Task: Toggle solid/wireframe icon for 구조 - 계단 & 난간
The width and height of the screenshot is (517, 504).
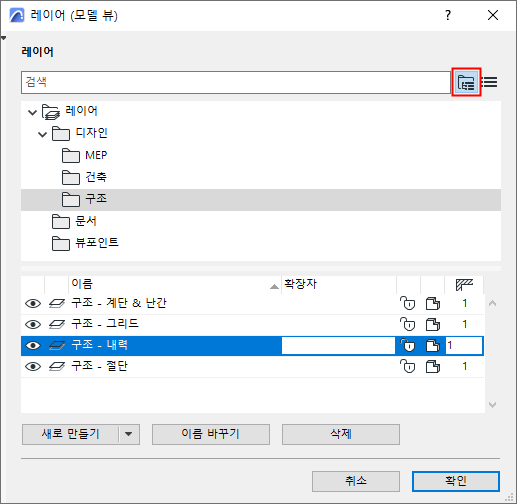Action: 433,304
